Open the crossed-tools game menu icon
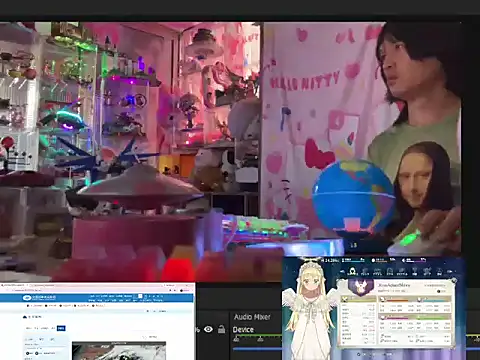480x360 pixels. [x=427, y=272]
